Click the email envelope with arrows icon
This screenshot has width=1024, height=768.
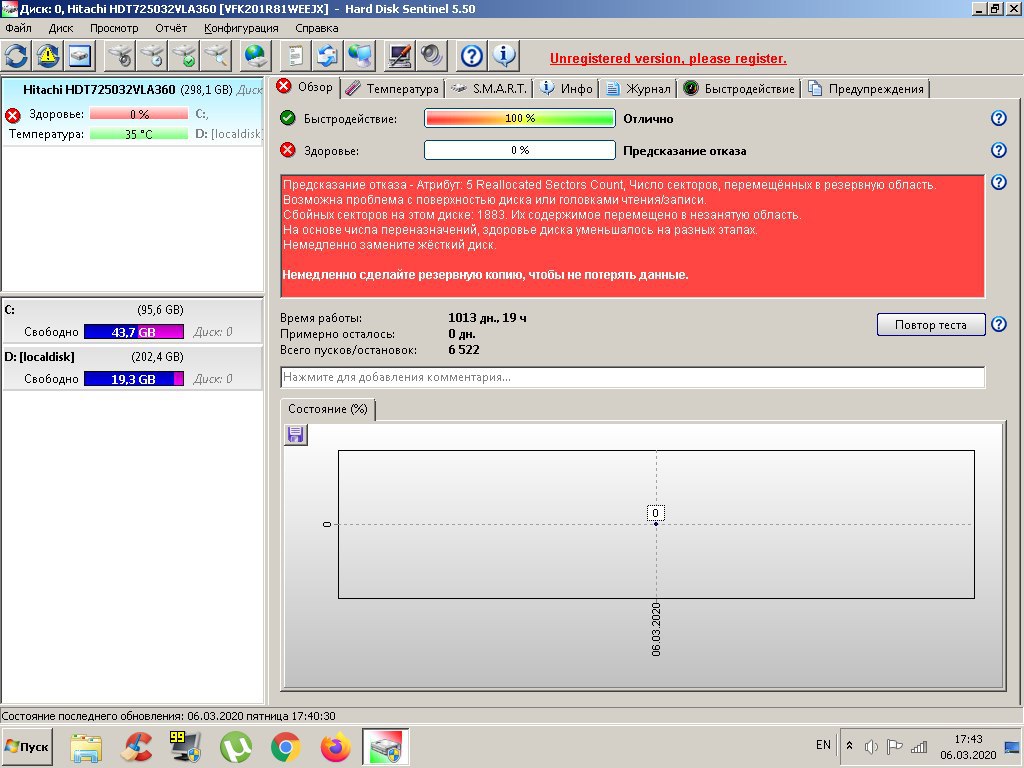pyautogui.click(x=327, y=56)
